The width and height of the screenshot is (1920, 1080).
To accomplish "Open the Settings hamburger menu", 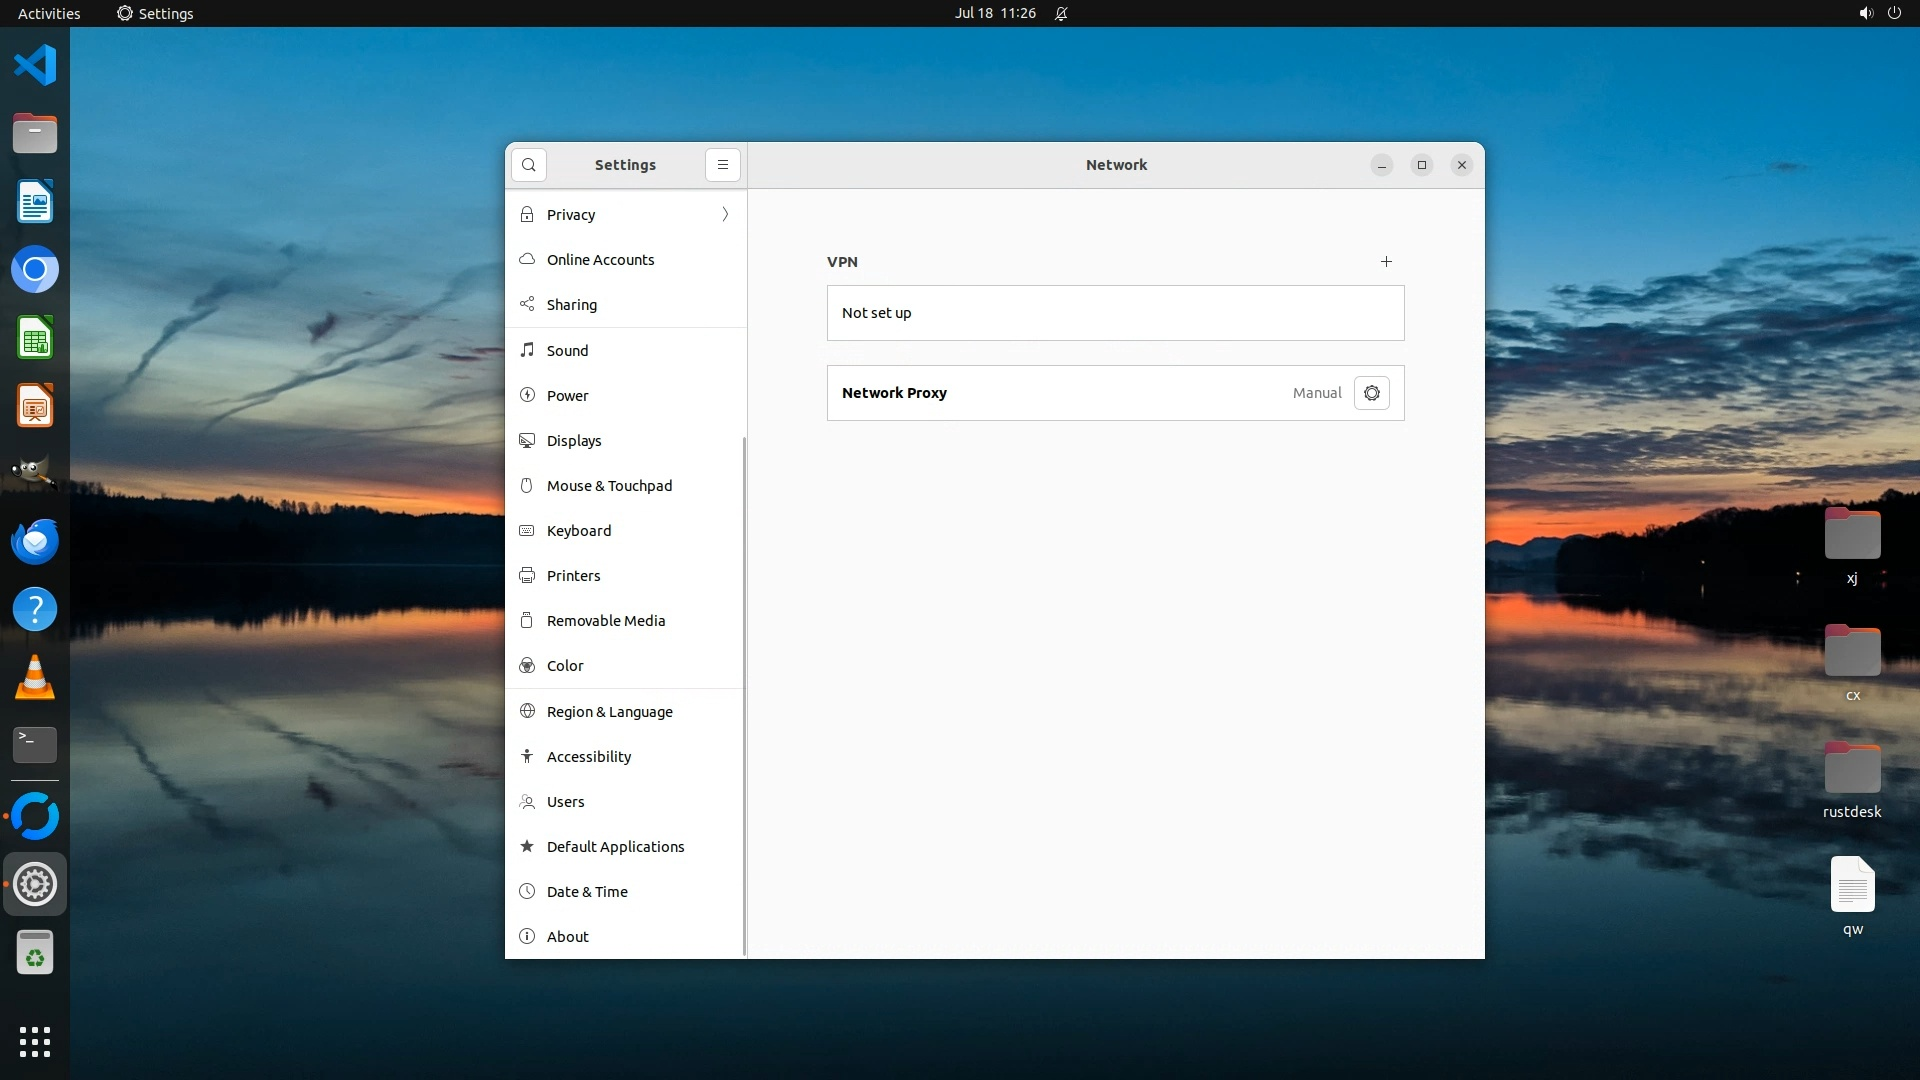I will tap(723, 165).
